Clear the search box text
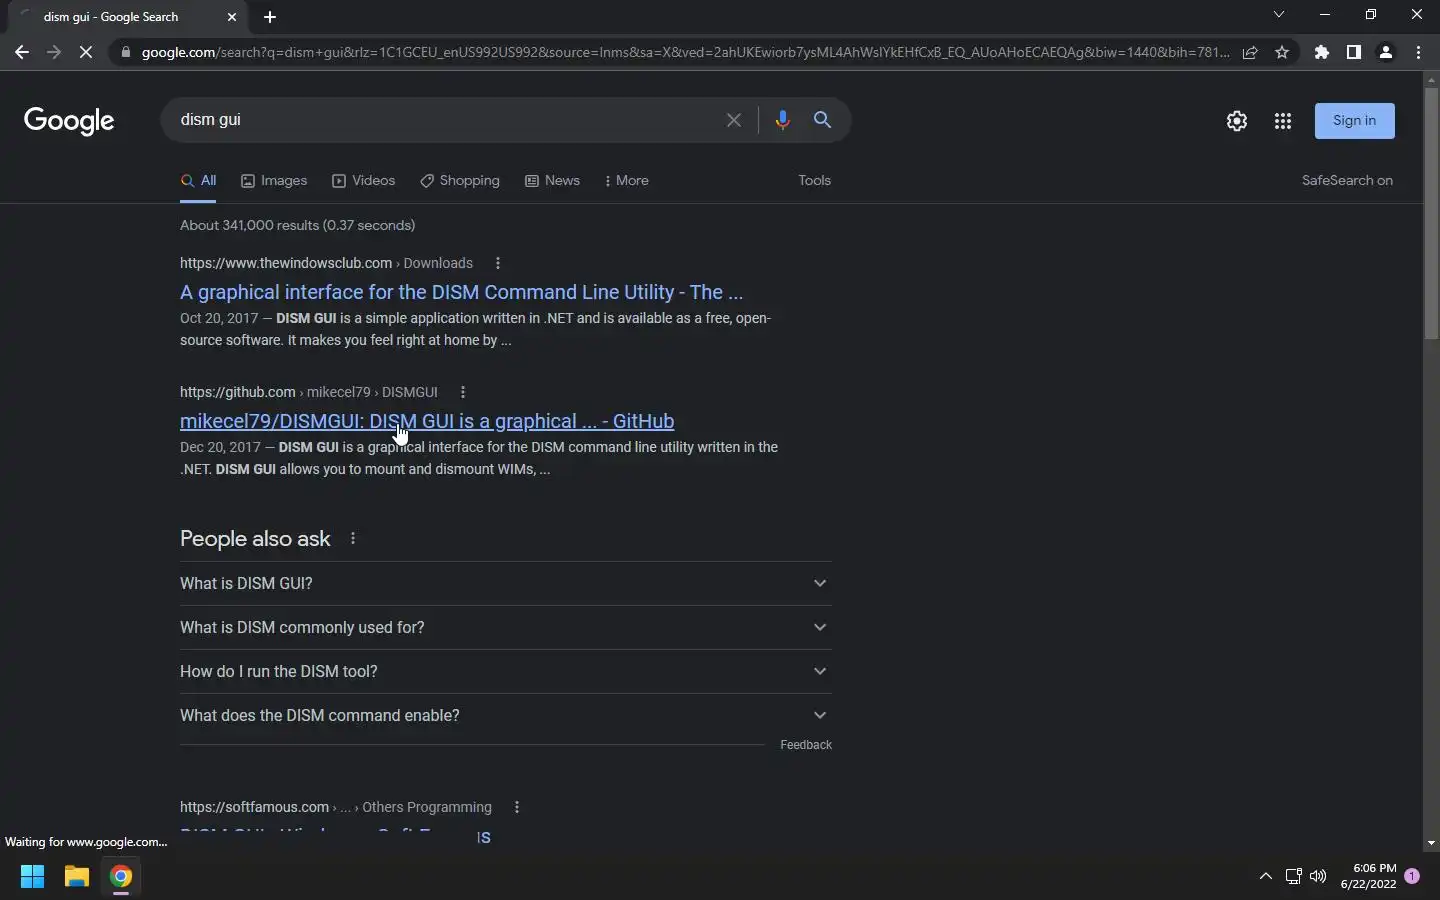Screen dimensions: 1440x900 point(734,120)
